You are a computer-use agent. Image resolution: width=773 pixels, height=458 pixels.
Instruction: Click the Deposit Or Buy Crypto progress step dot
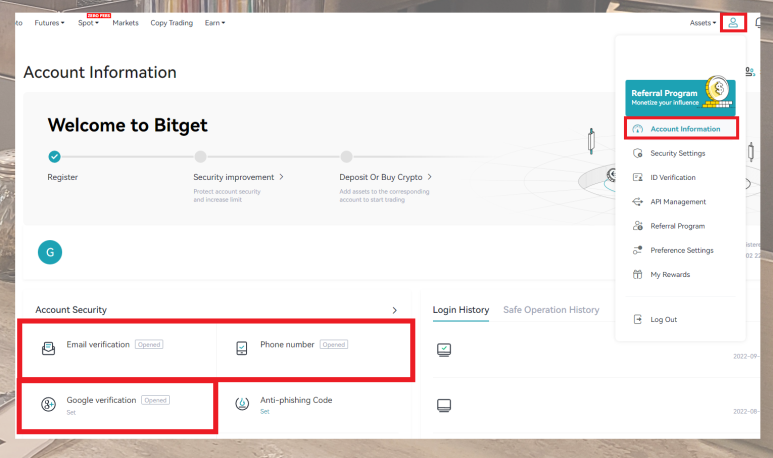click(x=347, y=157)
